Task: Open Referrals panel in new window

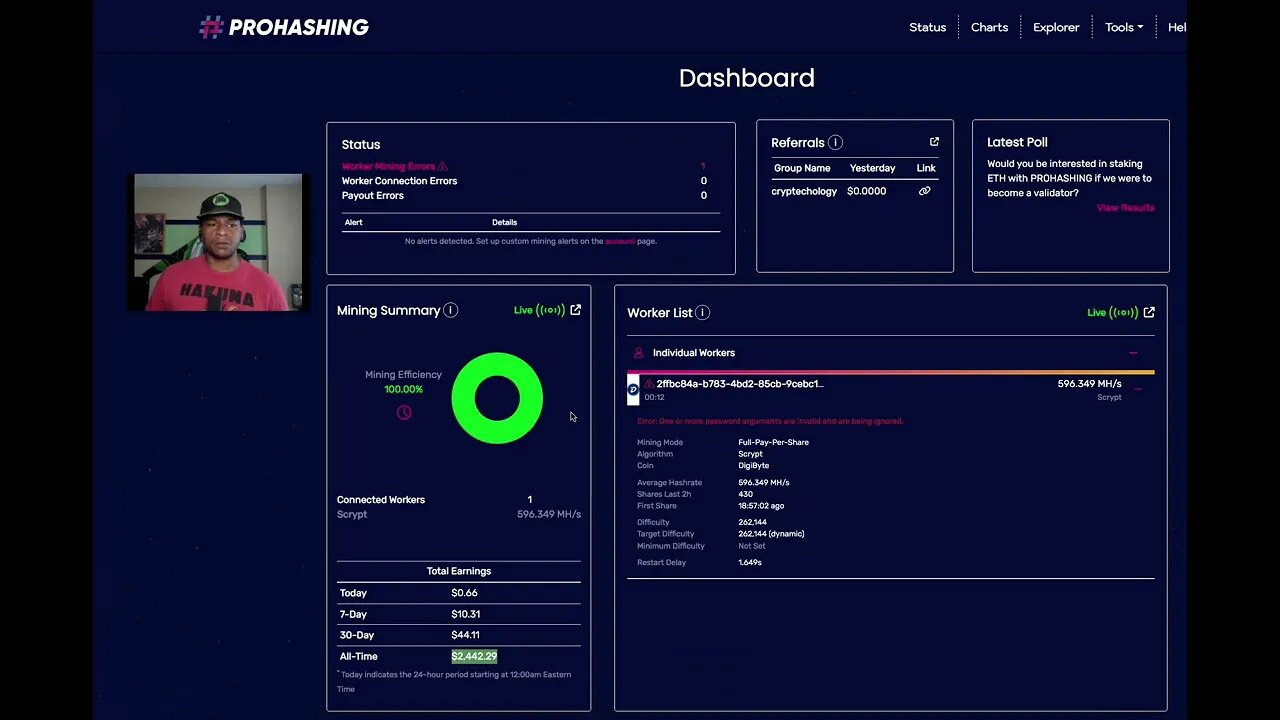Action: (x=934, y=142)
